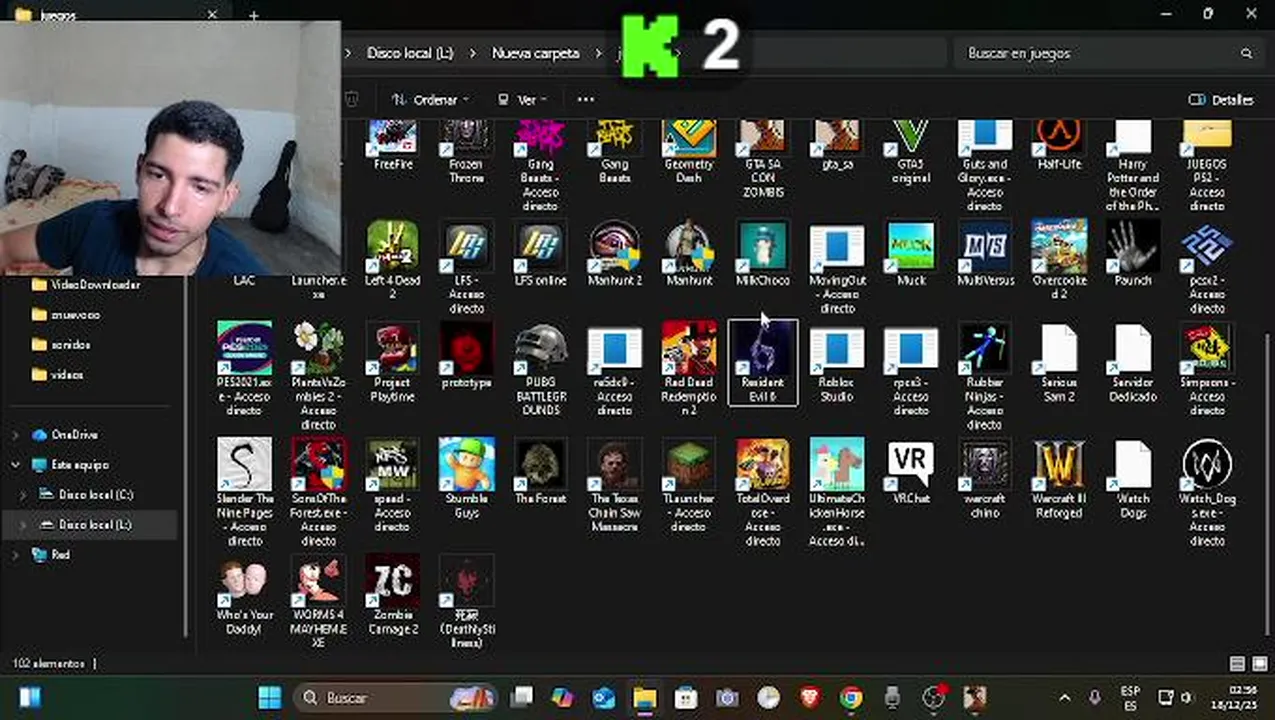Select the TLauncher Minecraft shortcut

point(688,485)
